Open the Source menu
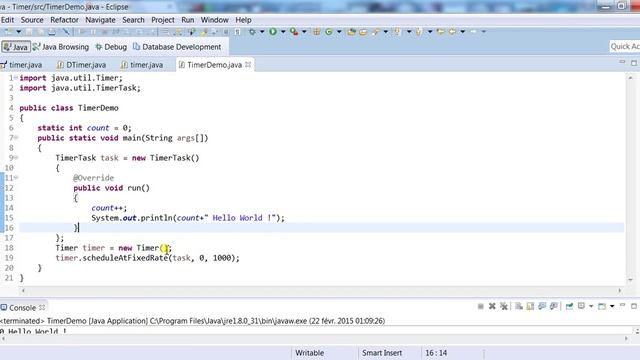The height and width of the screenshot is (360, 640). (x=32, y=20)
